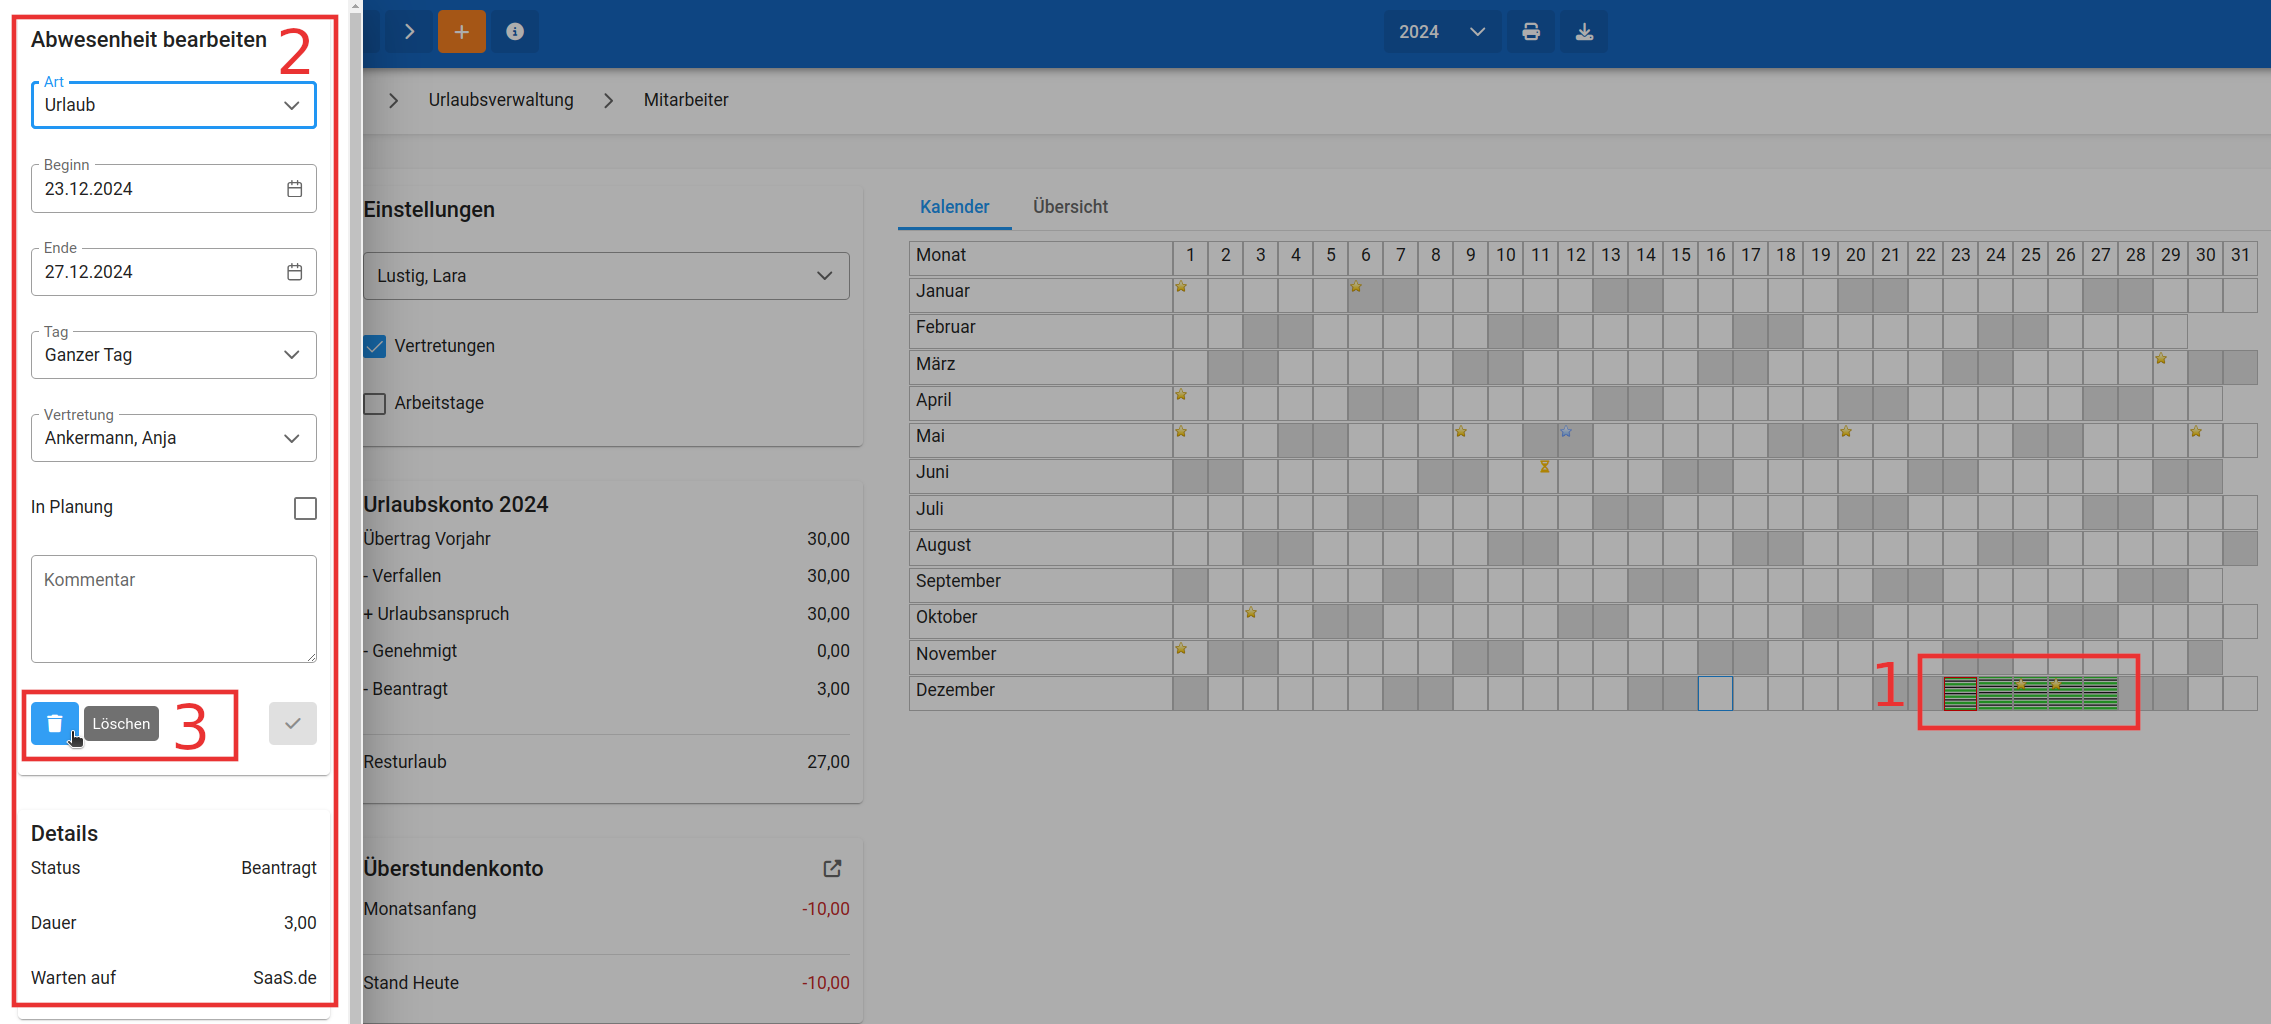The width and height of the screenshot is (2271, 1024).
Task: Click the Monat column header
Action: click(1040, 256)
